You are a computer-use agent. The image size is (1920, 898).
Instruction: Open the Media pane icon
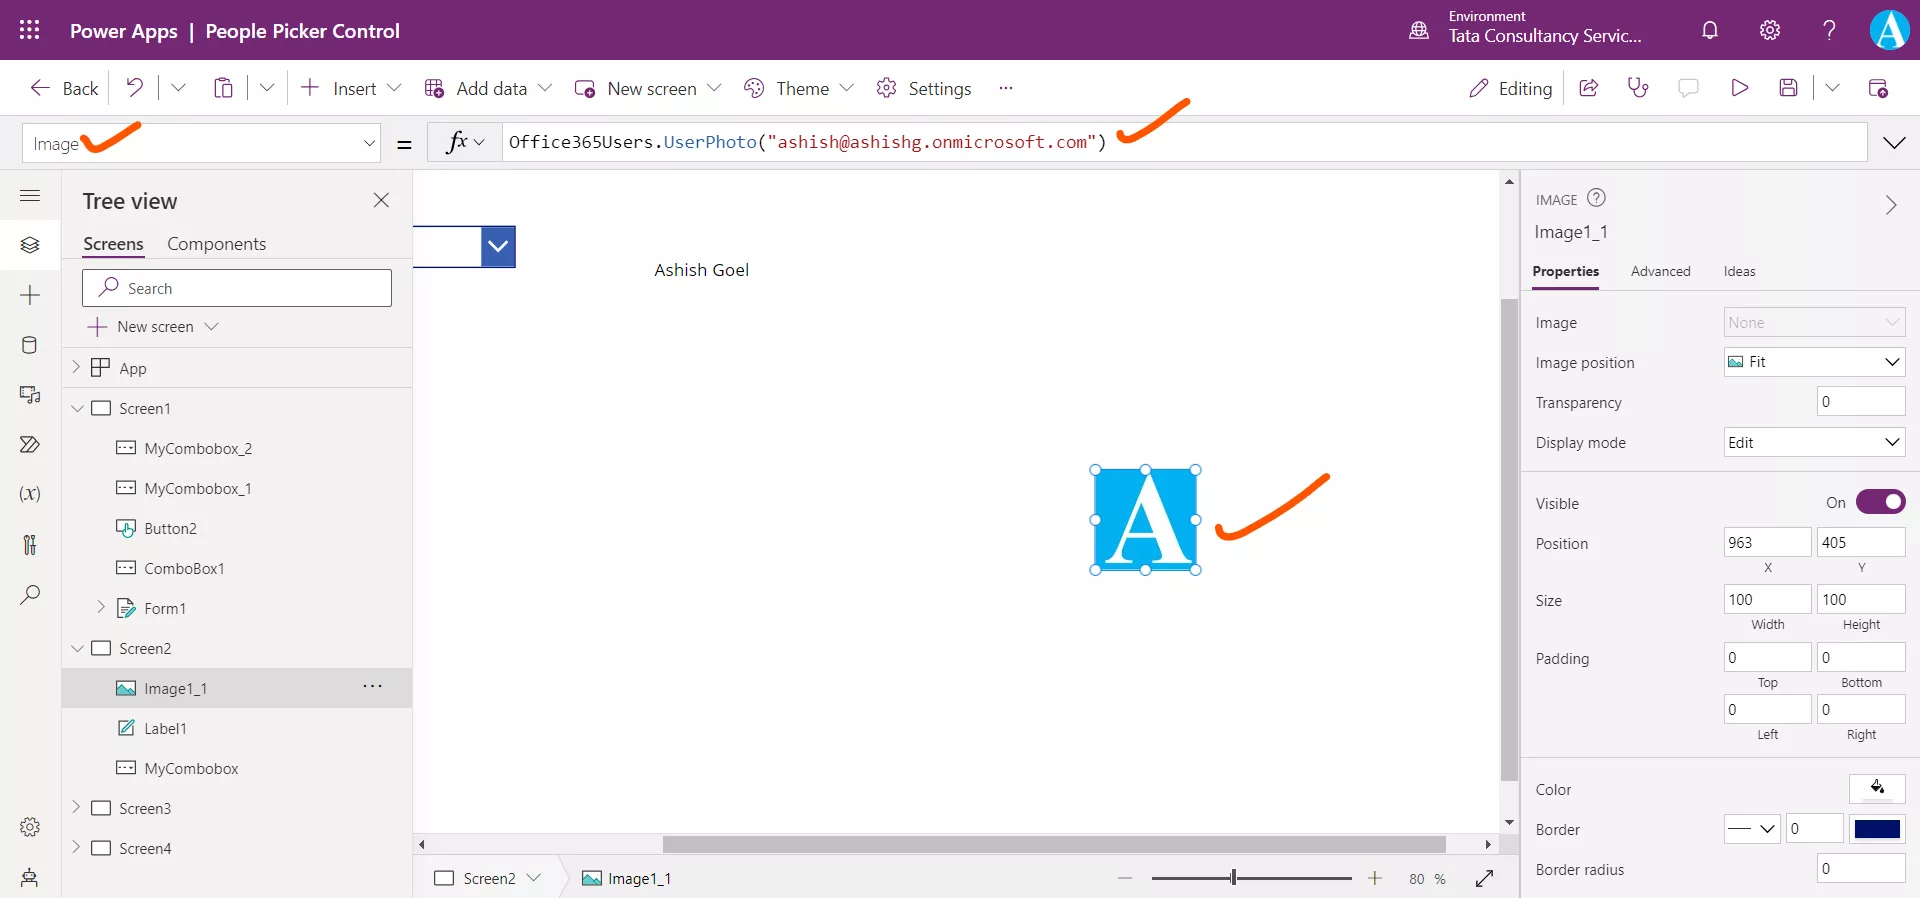pyautogui.click(x=30, y=395)
